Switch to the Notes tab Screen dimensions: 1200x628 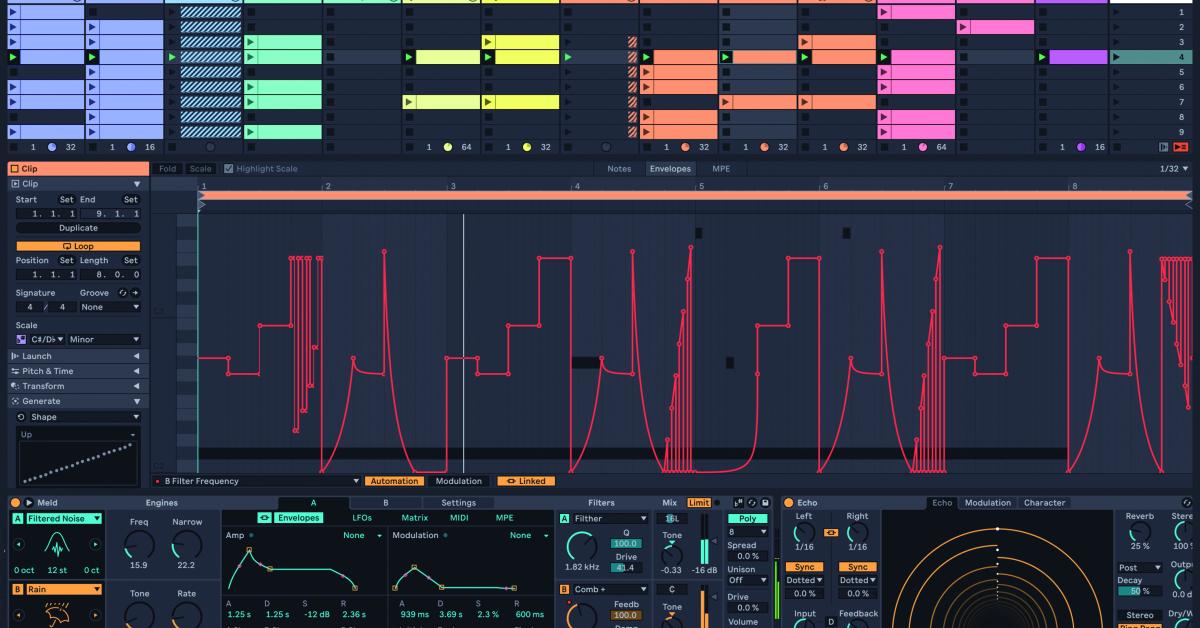point(619,169)
